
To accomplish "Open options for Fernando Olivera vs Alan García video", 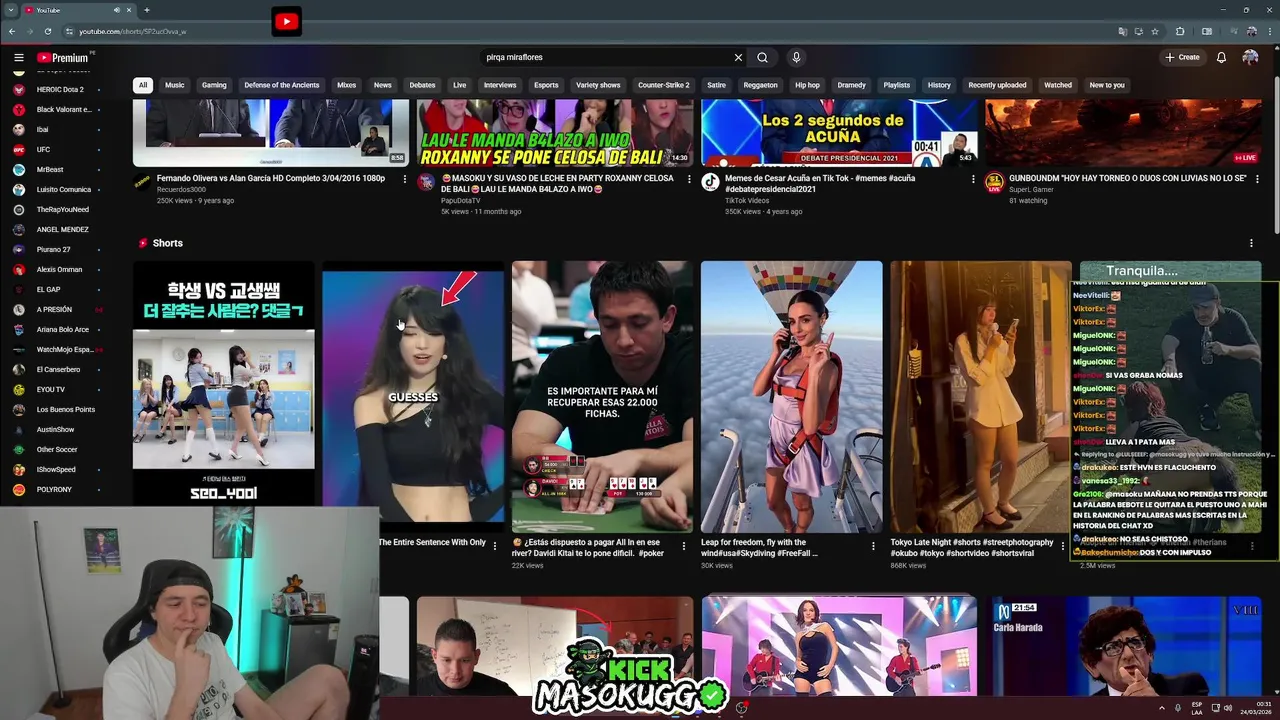I will point(405,179).
